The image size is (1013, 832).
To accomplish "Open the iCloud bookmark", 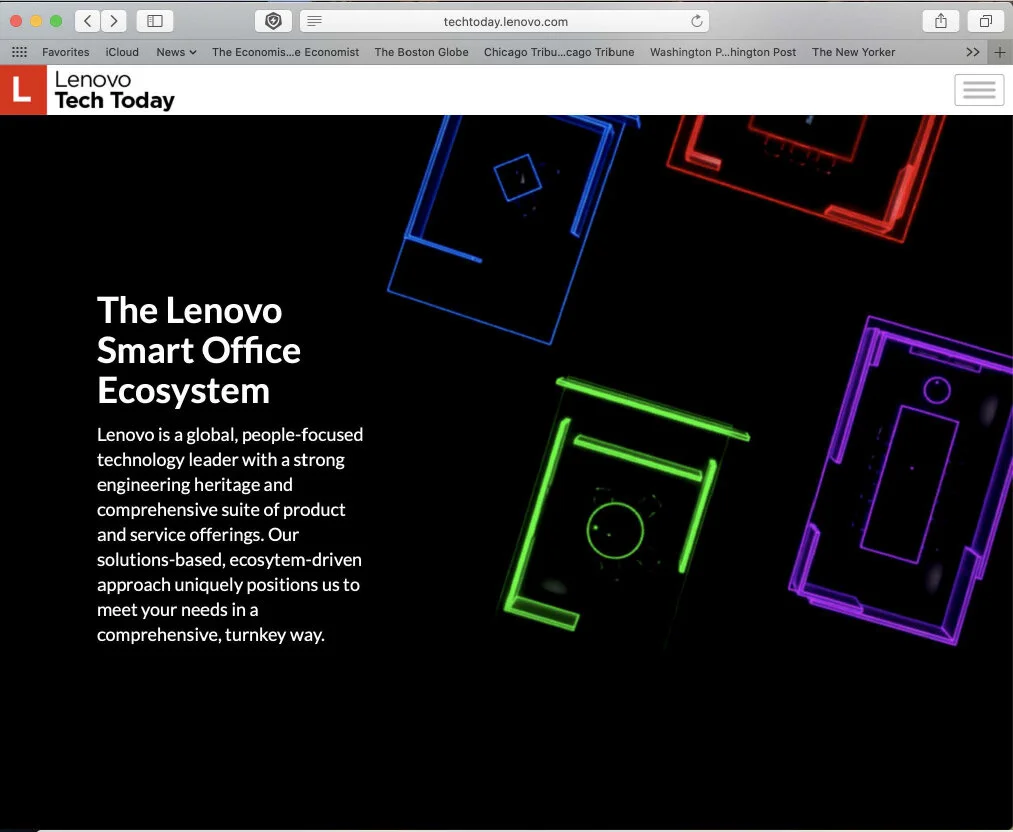I will coord(122,52).
